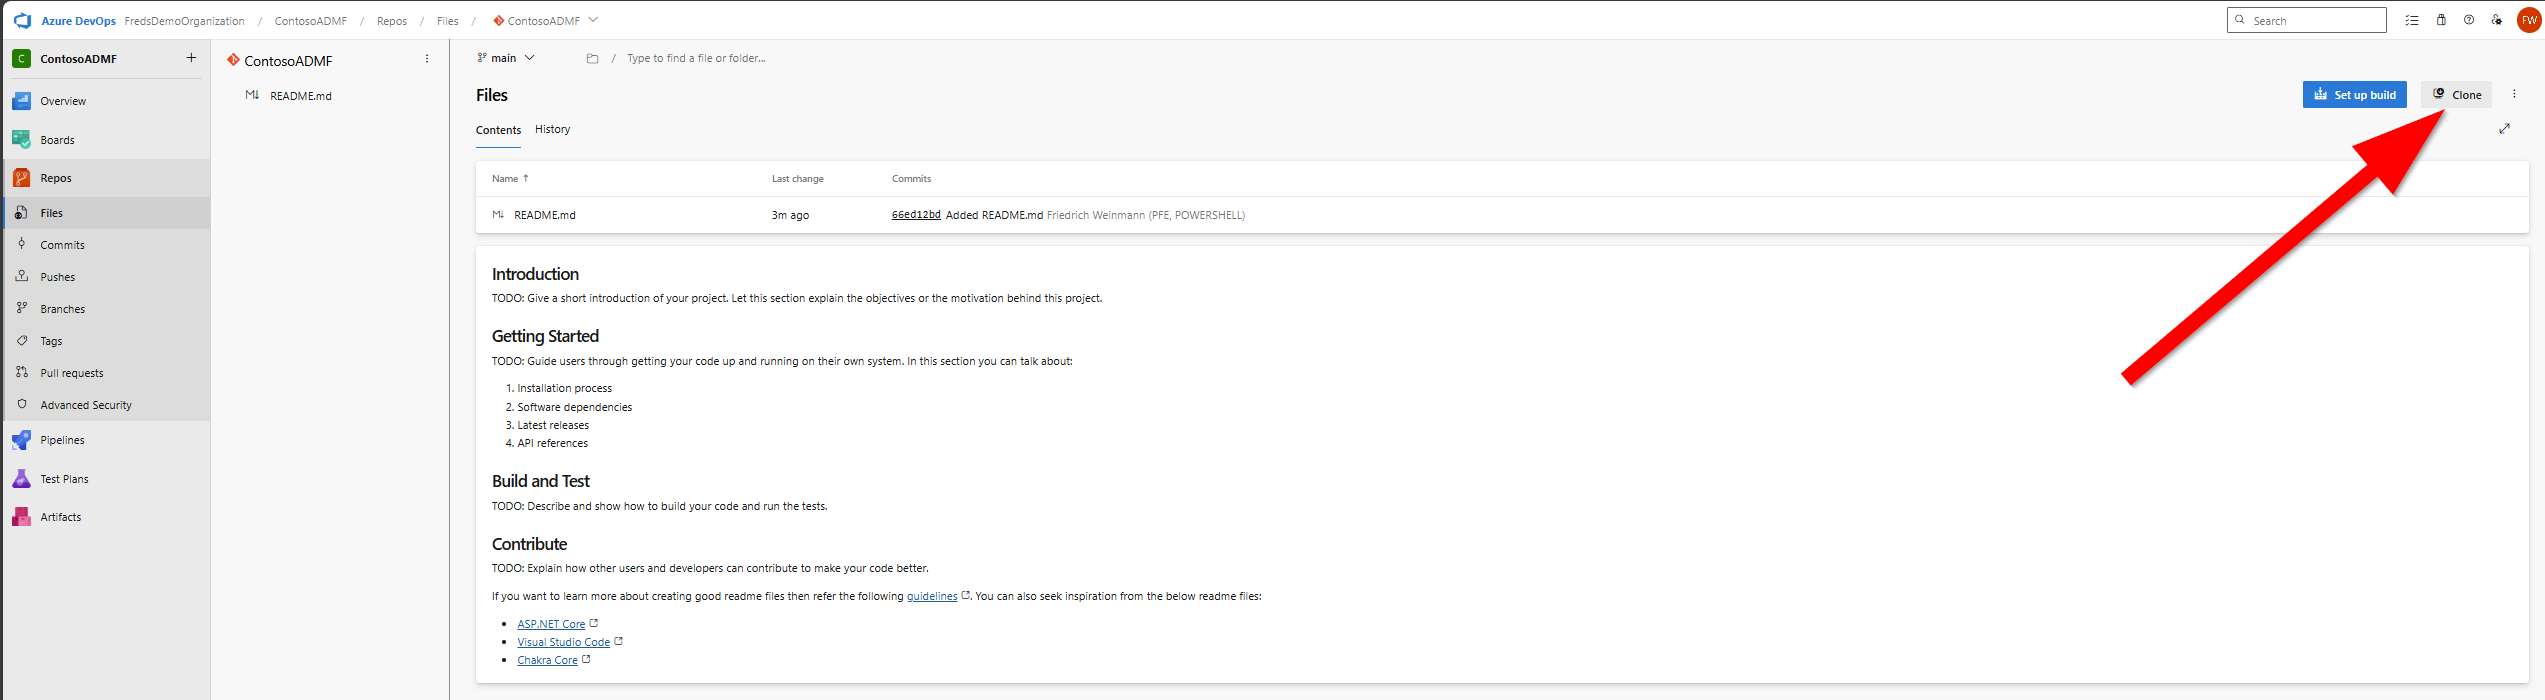Open Pull requests in Repos menu
Image resolution: width=2545 pixels, height=700 pixels.
click(71, 373)
